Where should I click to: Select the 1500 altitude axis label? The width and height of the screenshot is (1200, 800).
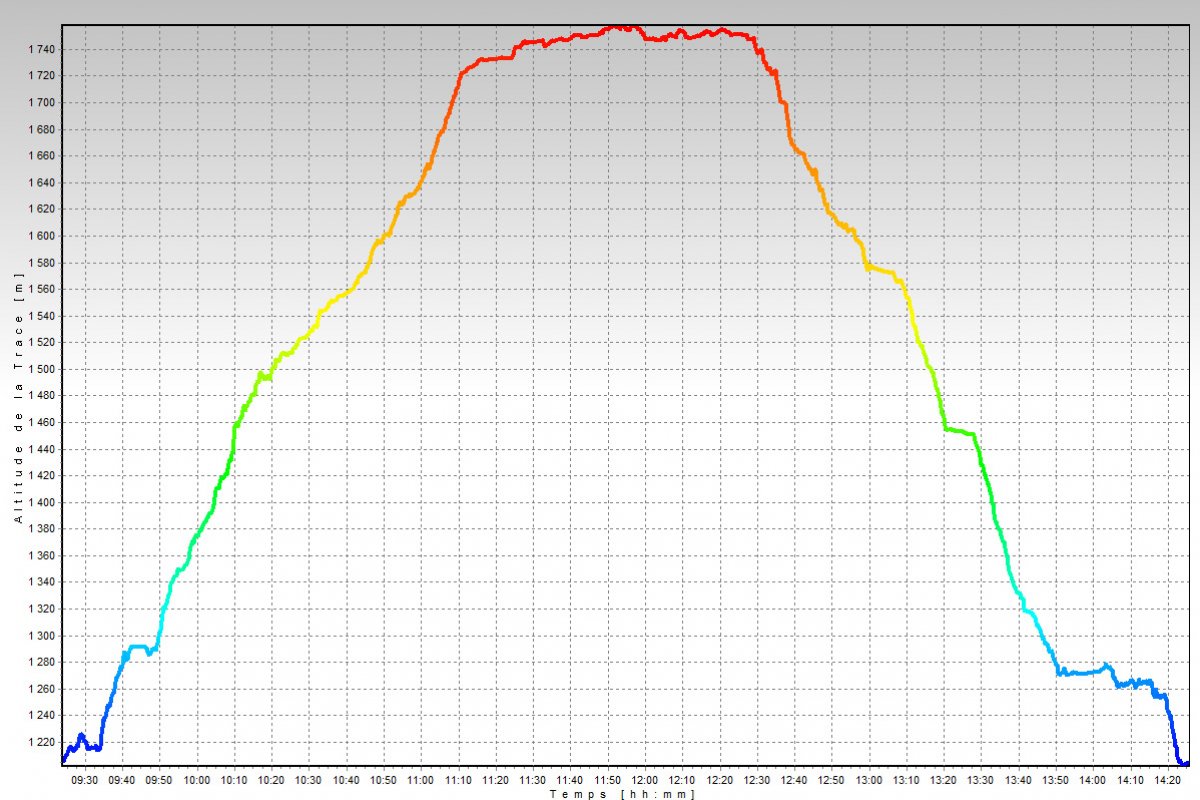pos(42,369)
